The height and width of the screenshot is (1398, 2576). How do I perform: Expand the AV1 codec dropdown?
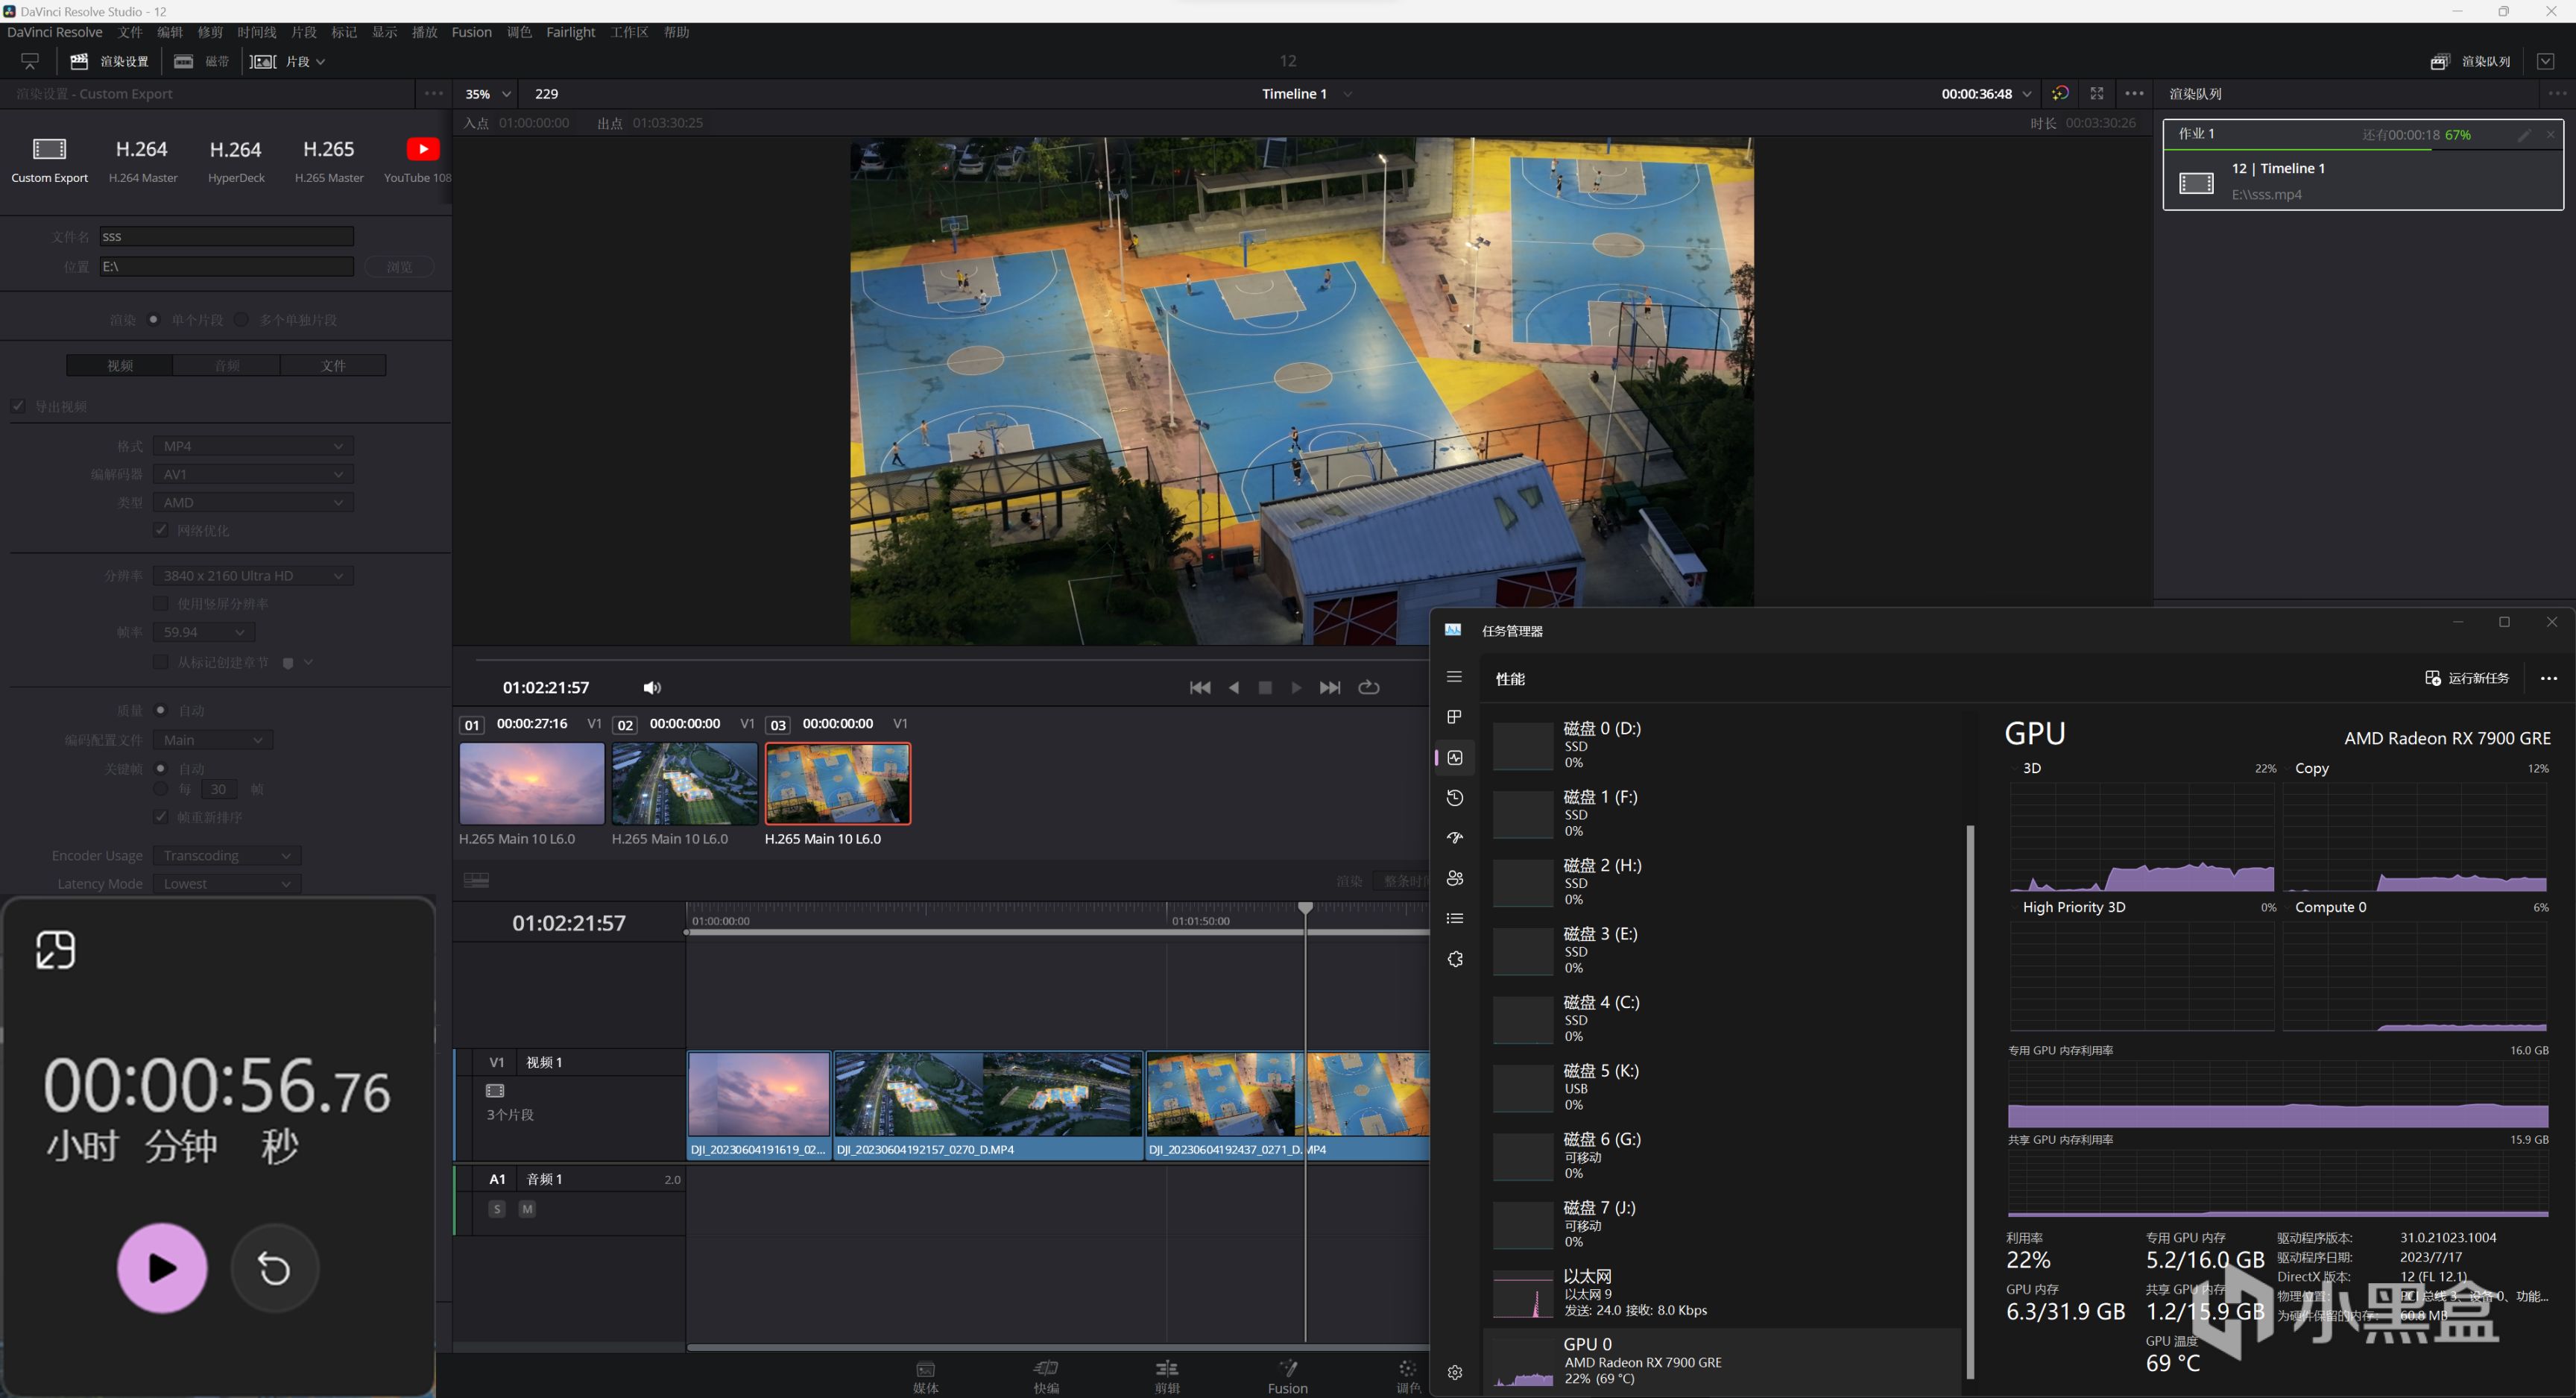coord(253,474)
